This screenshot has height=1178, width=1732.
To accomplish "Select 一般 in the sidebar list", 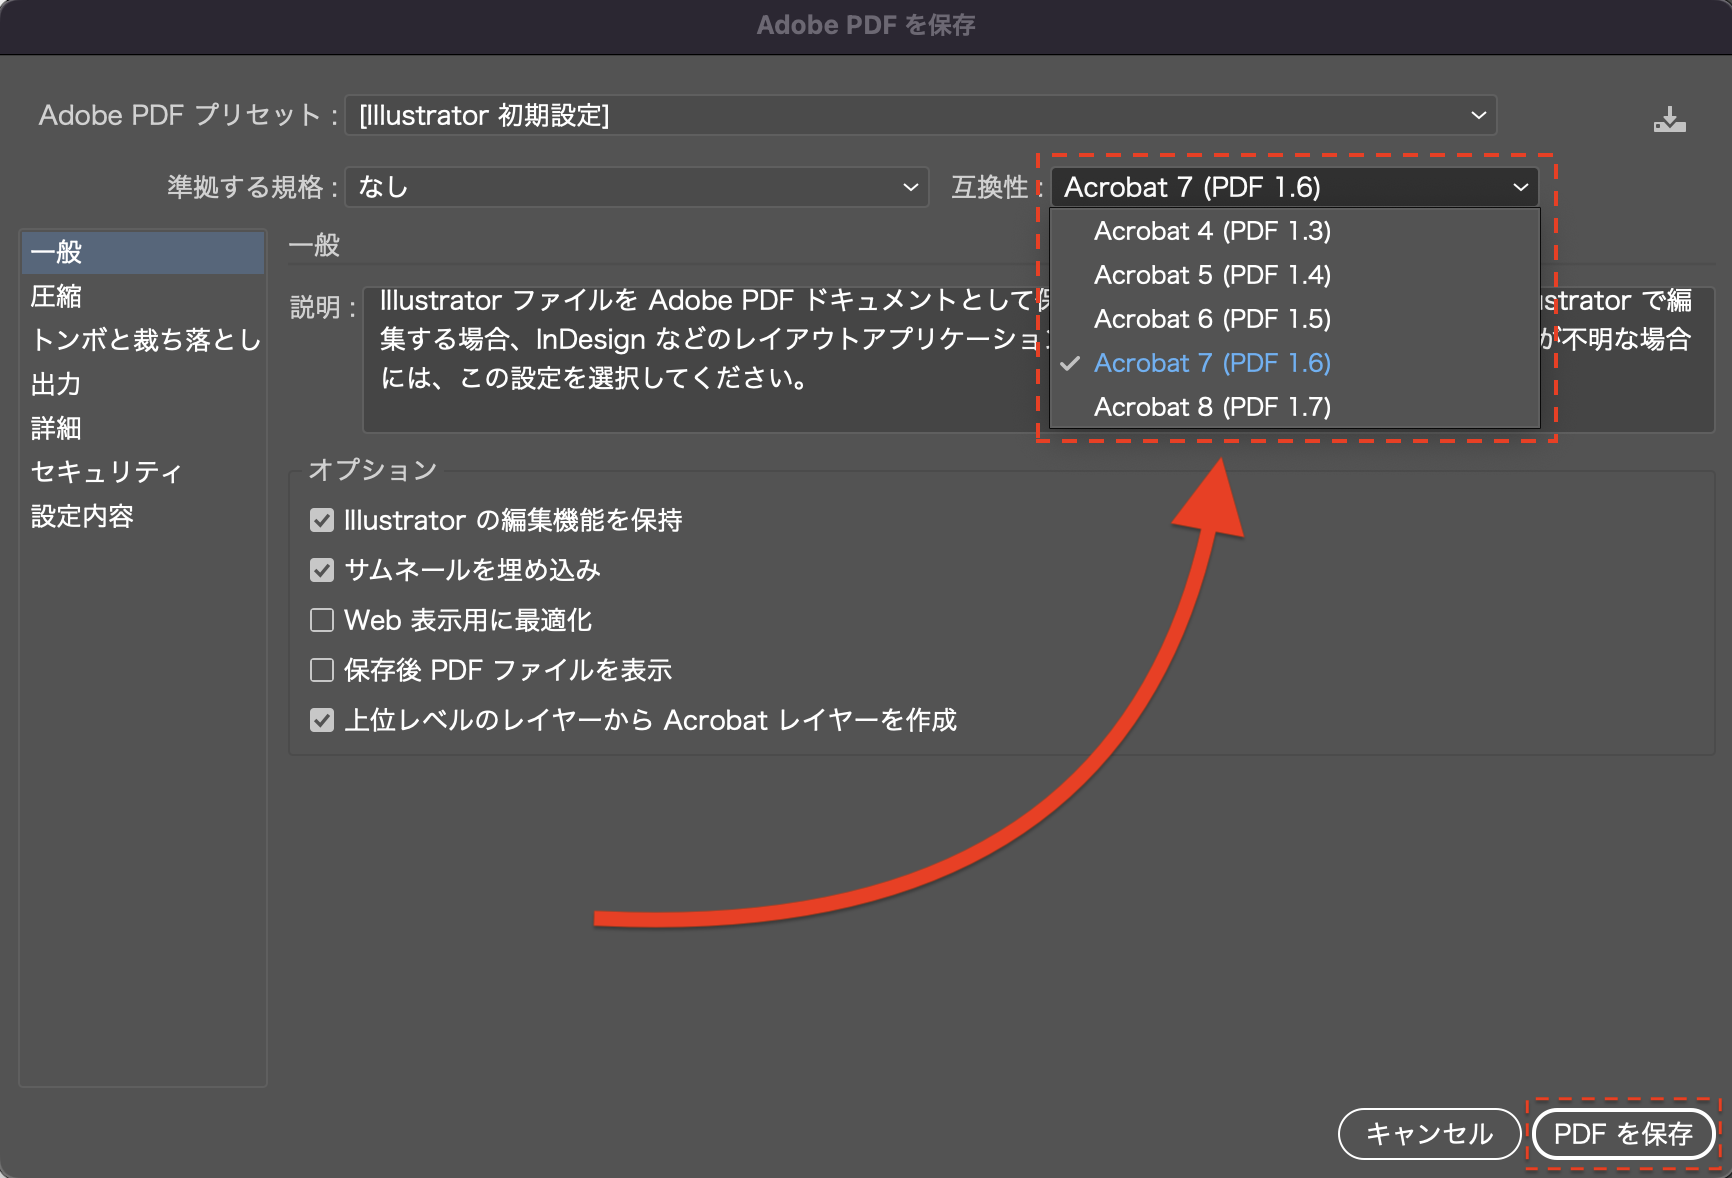I will 143,252.
